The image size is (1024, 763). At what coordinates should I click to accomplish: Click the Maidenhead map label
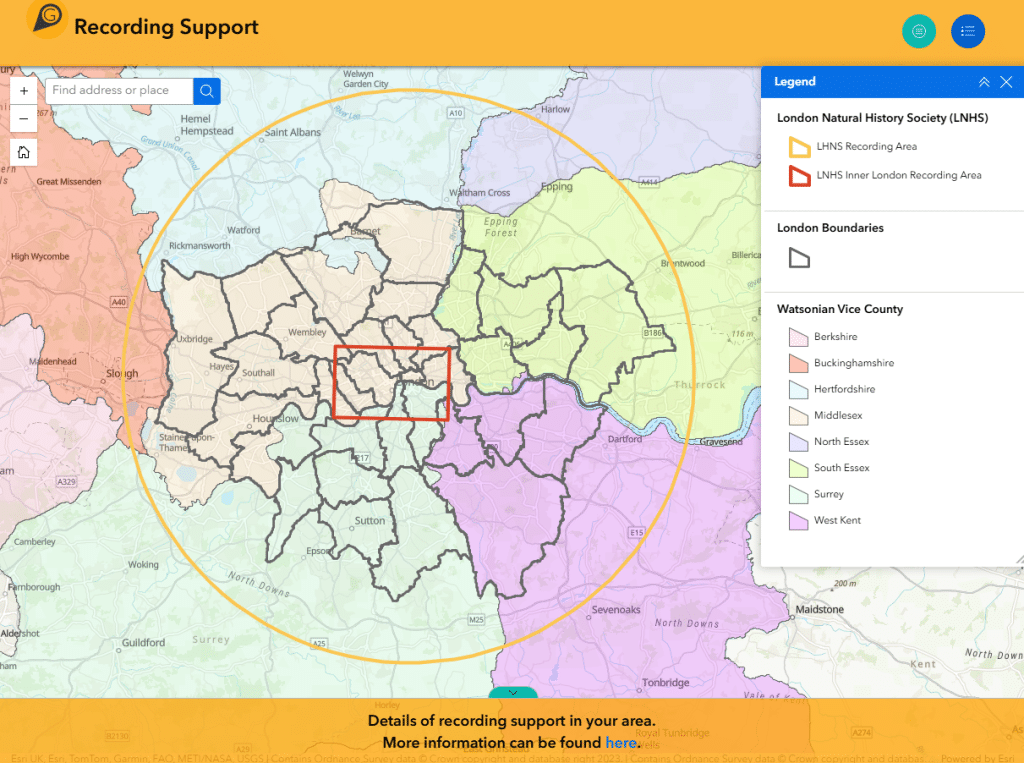click(x=52, y=361)
